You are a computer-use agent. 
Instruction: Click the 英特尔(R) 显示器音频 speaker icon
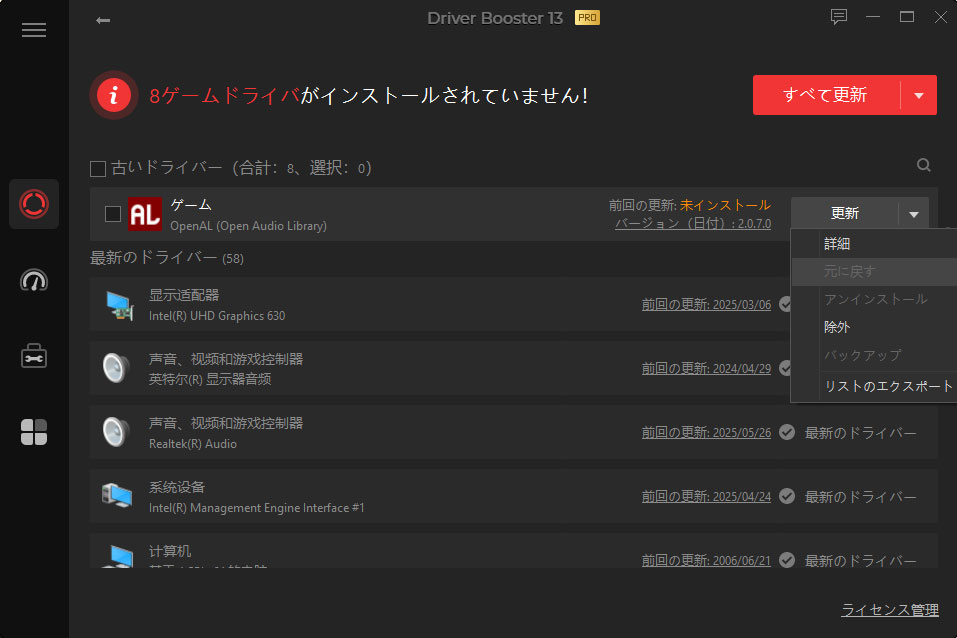(116, 368)
